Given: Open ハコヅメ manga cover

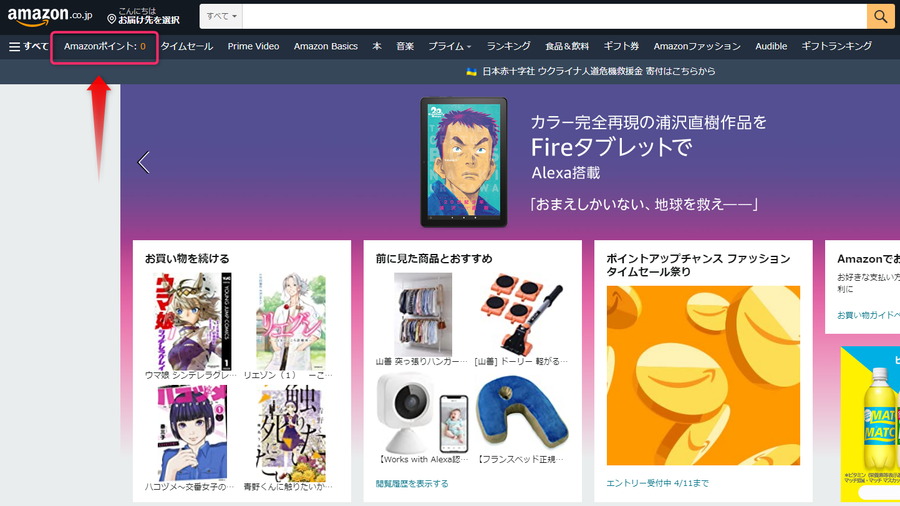Looking at the screenshot, I should click(192, 433).
